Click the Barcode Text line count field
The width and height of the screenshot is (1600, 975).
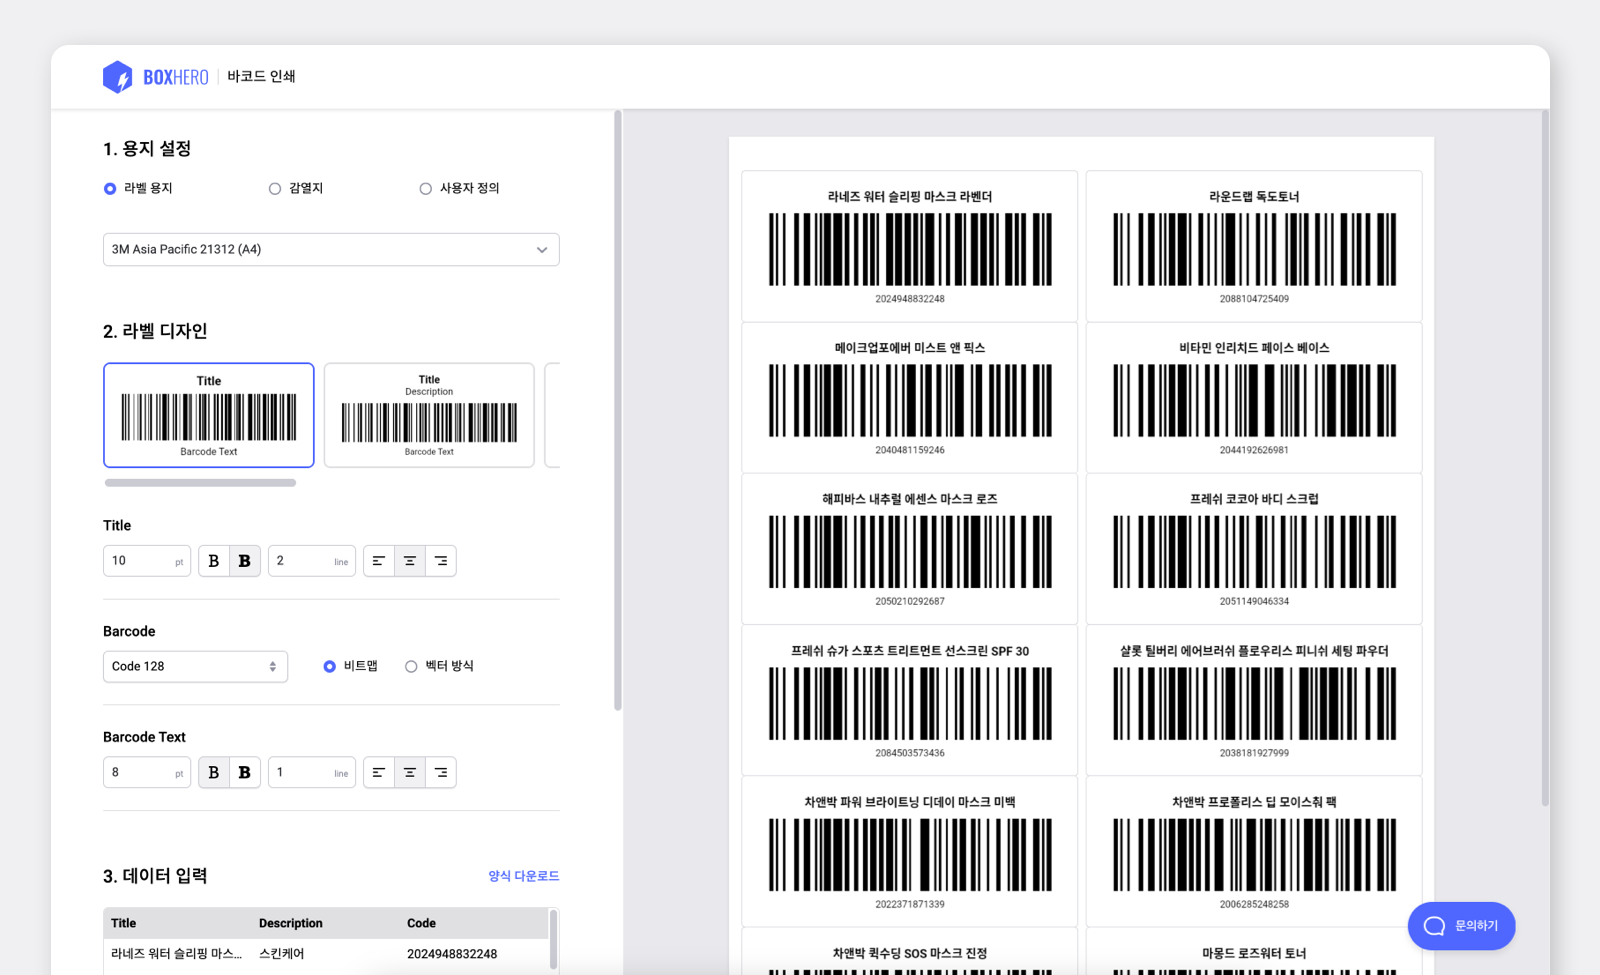(x=312, y=772)
